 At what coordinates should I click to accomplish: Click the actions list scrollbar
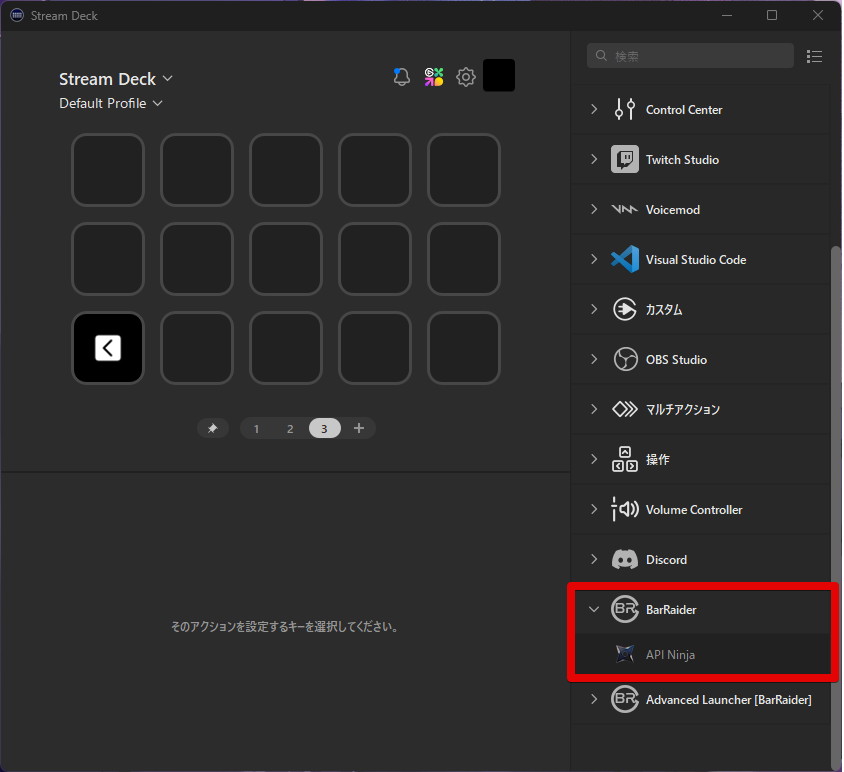(835, 506)
